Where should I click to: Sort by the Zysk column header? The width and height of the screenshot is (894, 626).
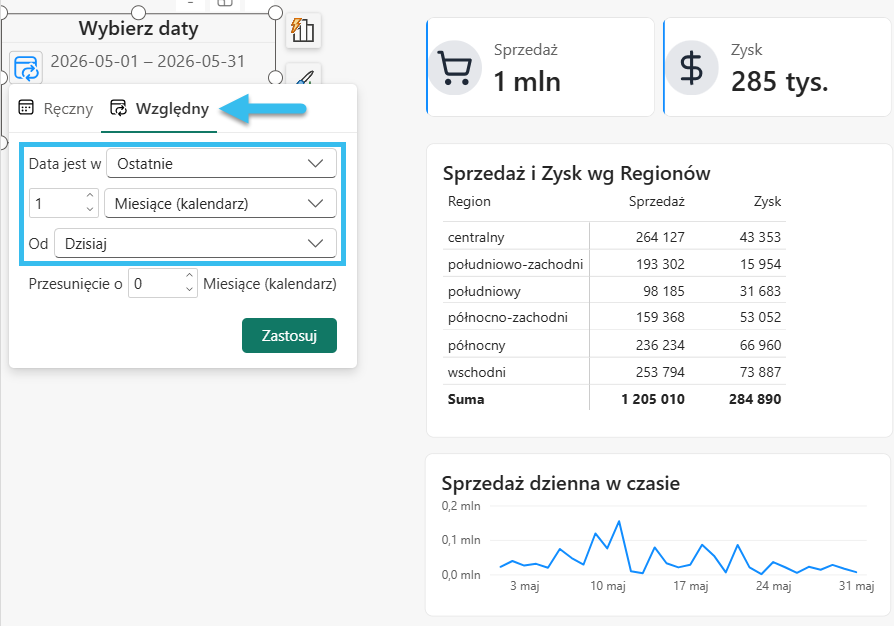767,201
